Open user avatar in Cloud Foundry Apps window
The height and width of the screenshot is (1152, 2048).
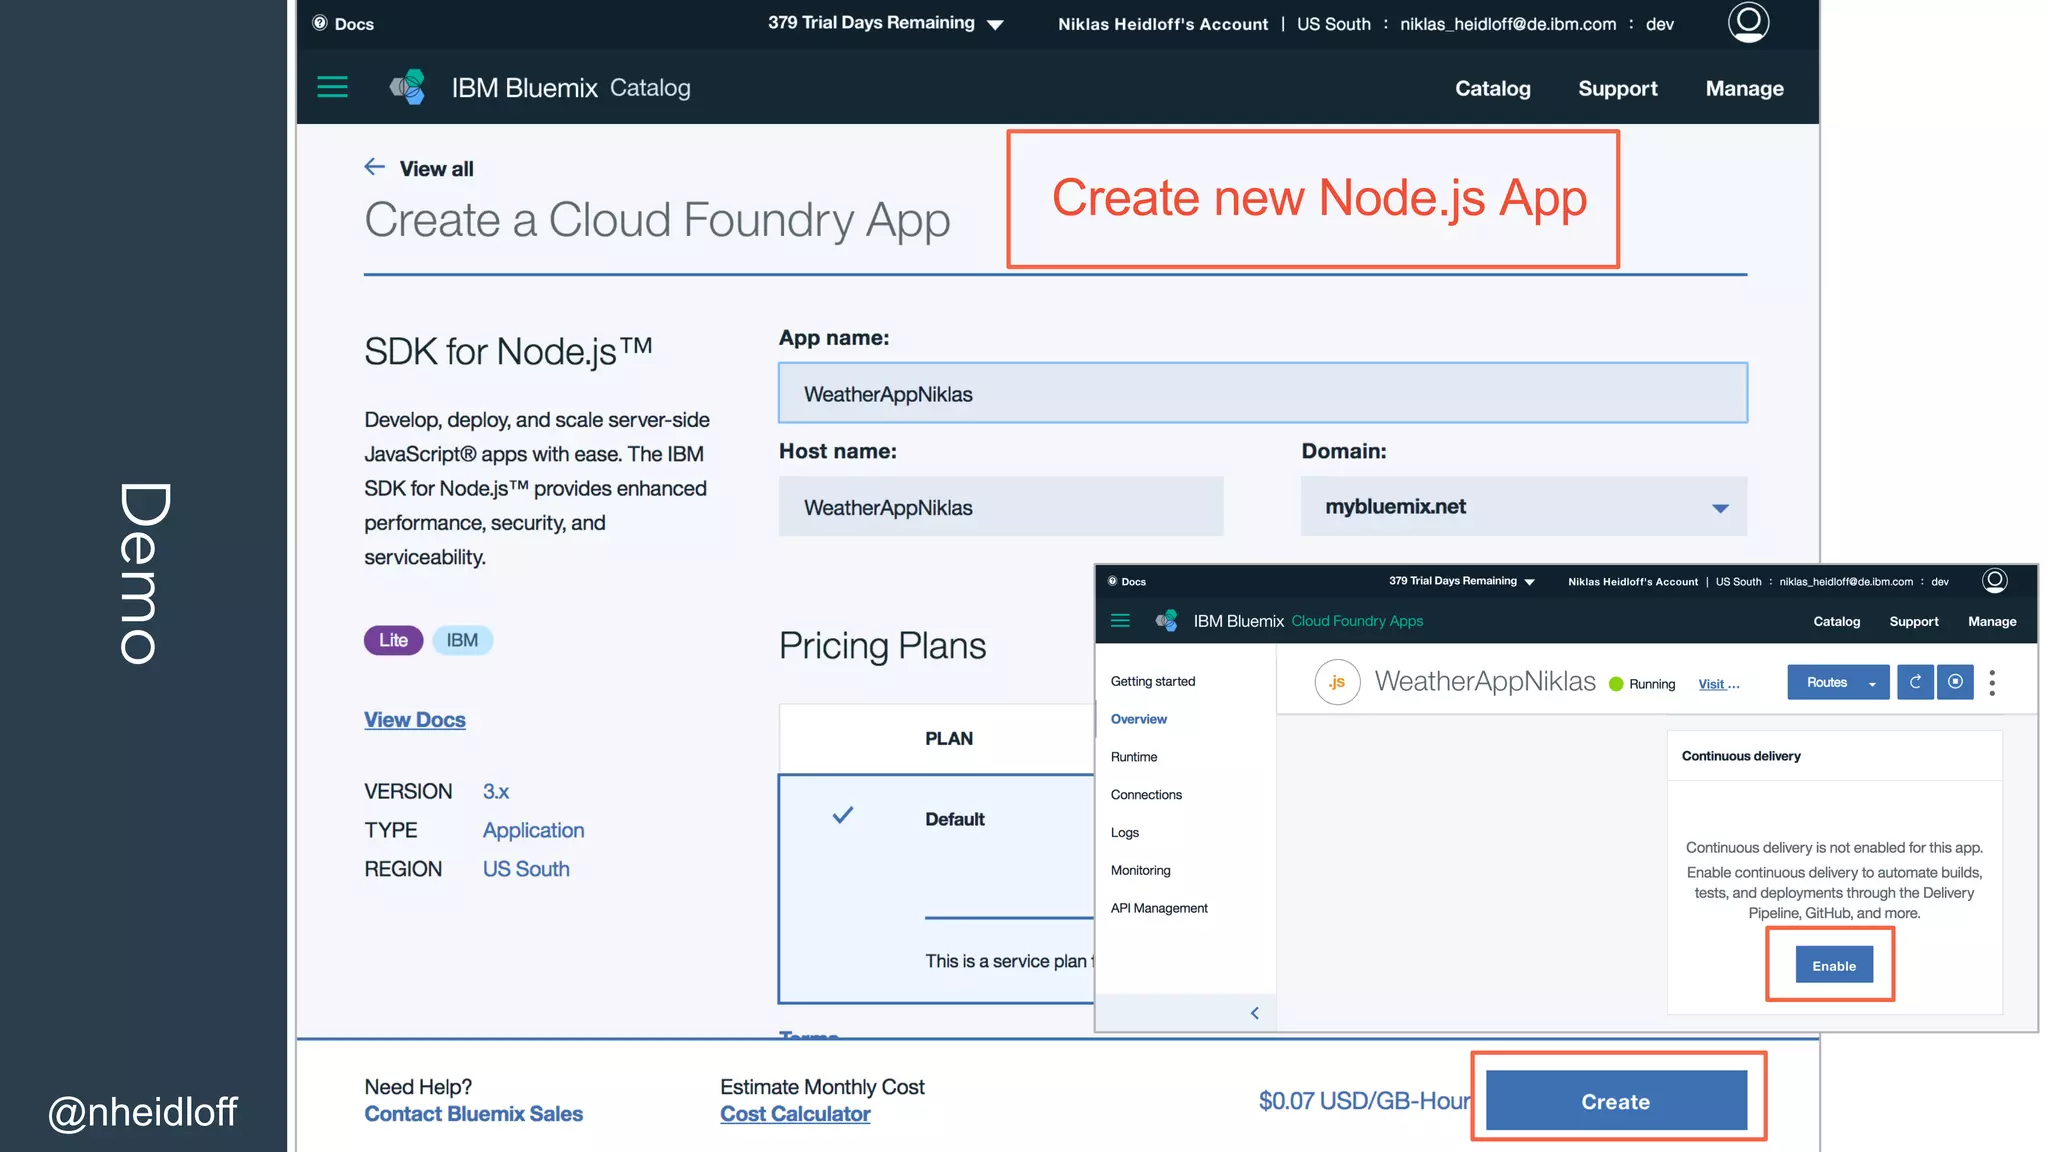tap(1994, 580)
